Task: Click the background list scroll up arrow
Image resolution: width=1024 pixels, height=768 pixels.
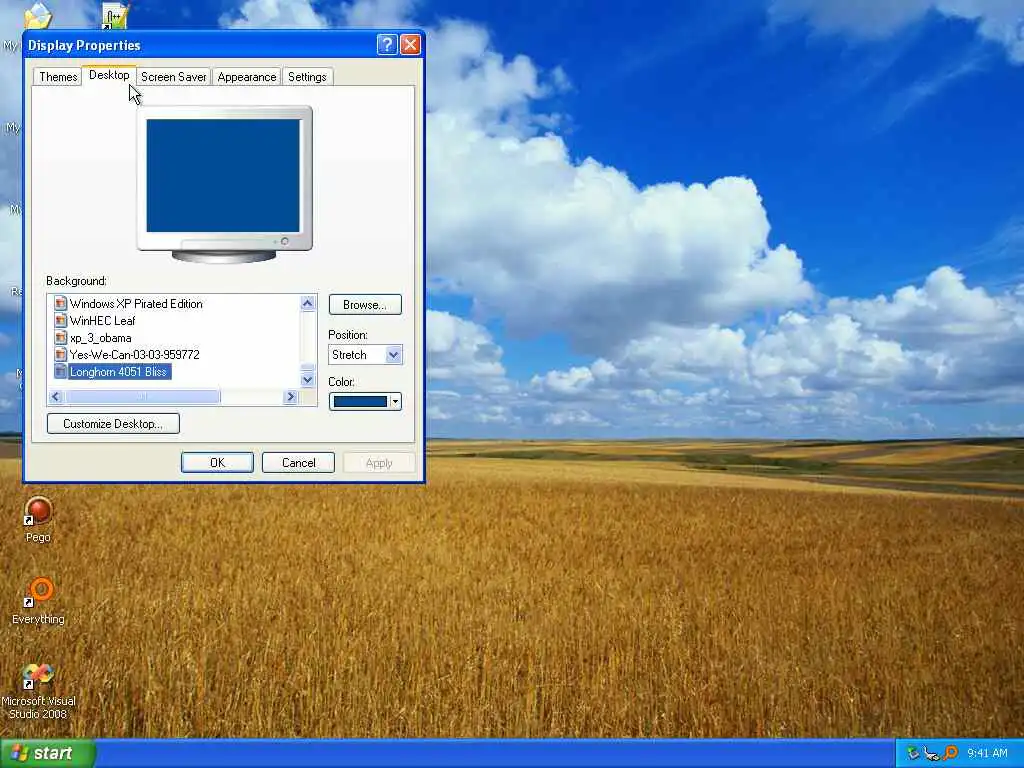Action: [308, 302]
